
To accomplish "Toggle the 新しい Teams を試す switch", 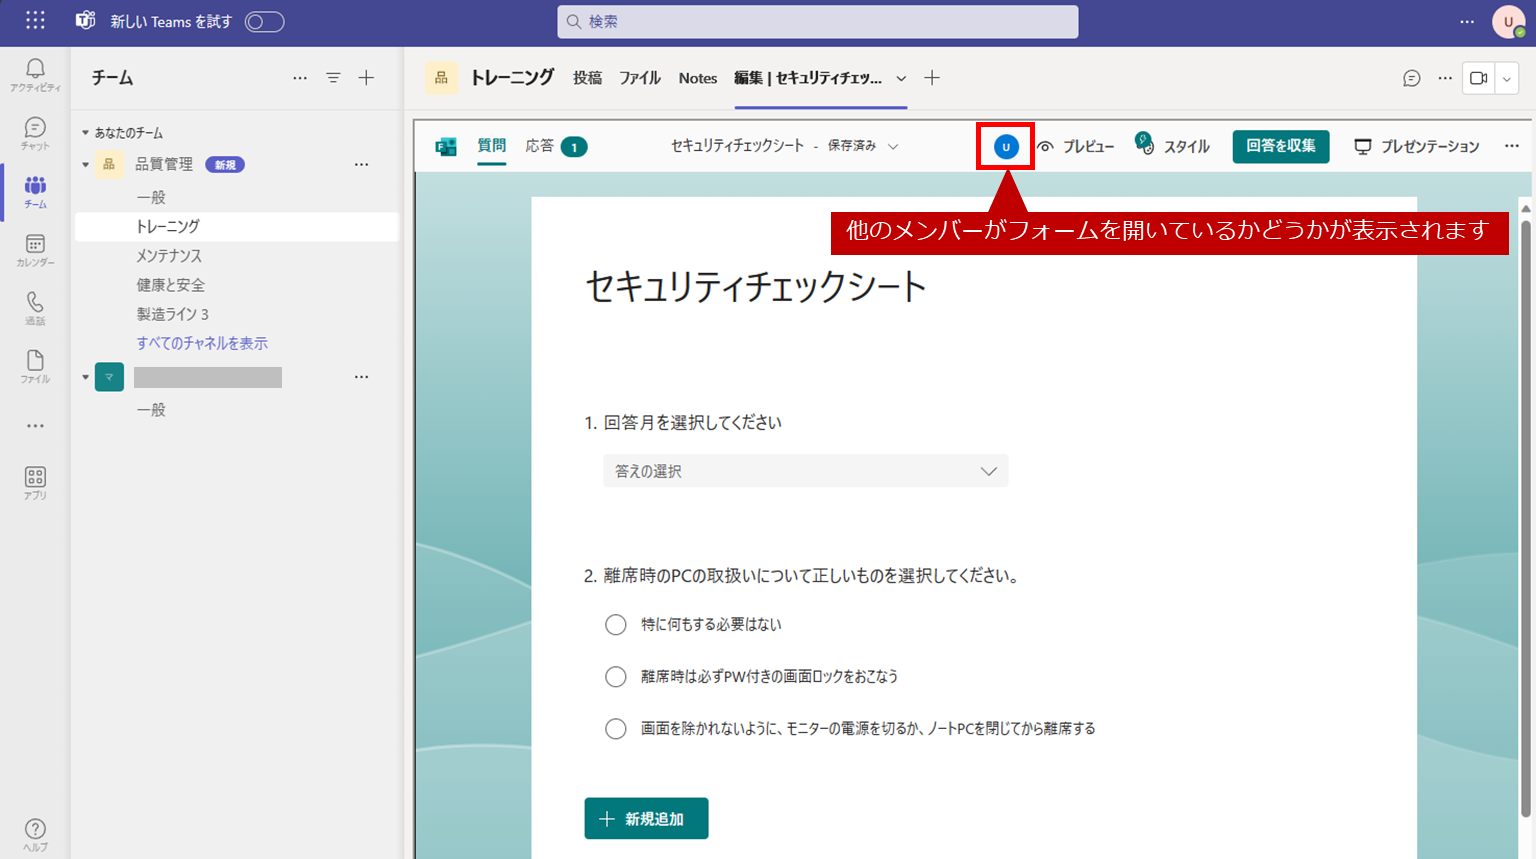I will [x=265, y=21].
